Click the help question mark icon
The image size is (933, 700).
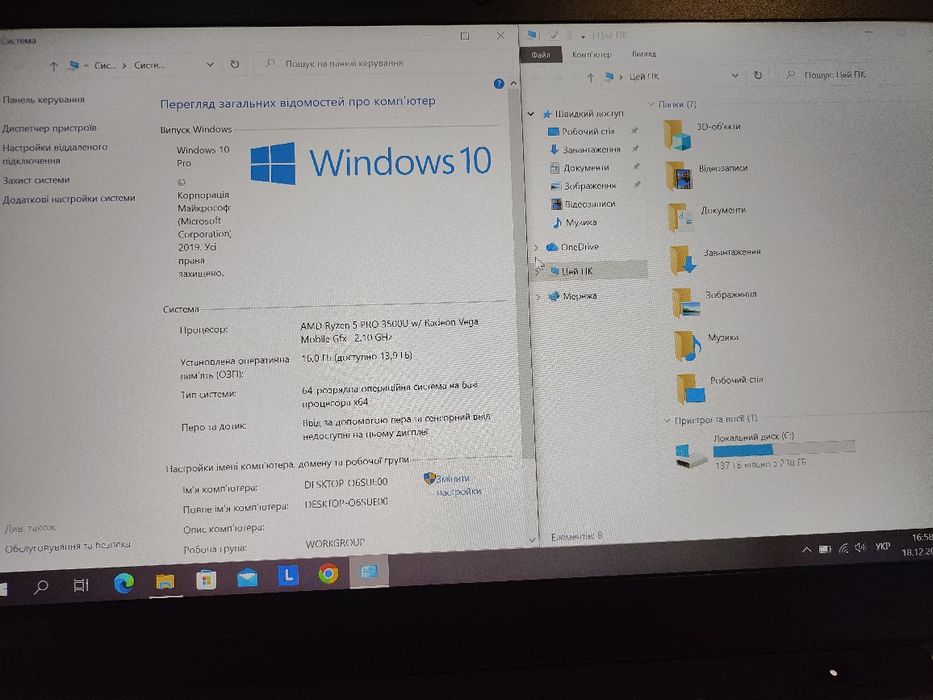pos(499,84)
